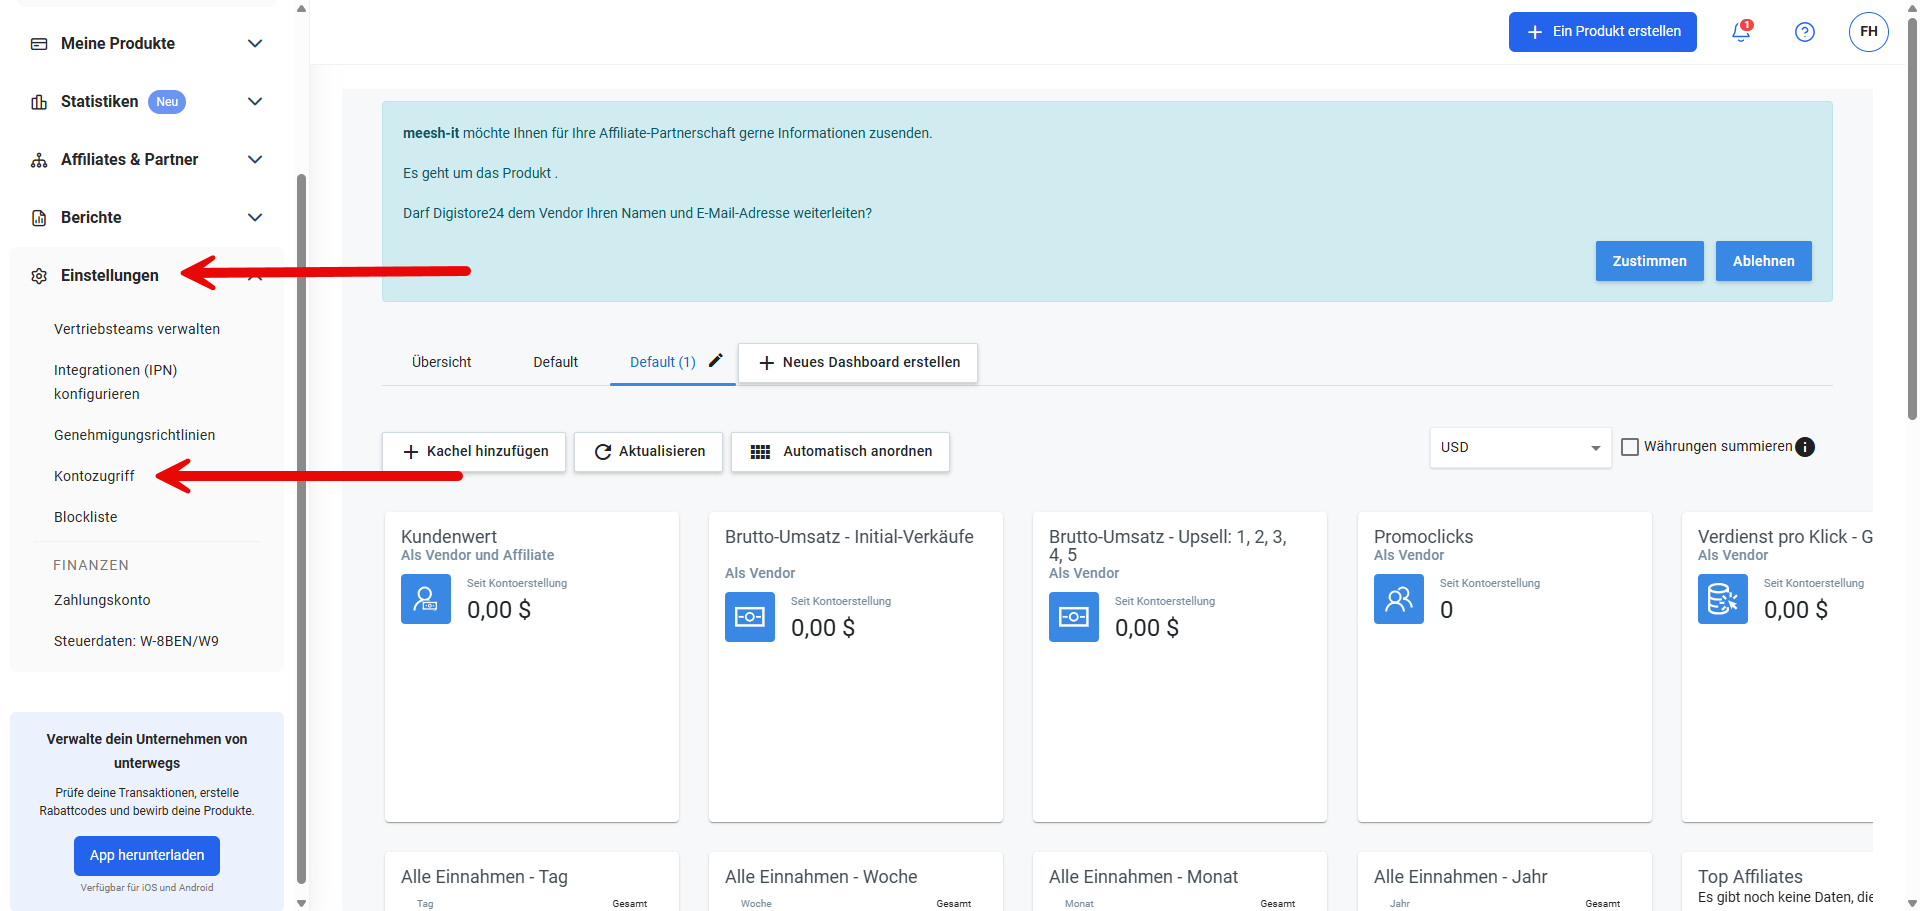Screen dimensions: 1920x911
Task: Open Steuerdaten: W-8BEN/W9 page
Action: coord(136,641)
